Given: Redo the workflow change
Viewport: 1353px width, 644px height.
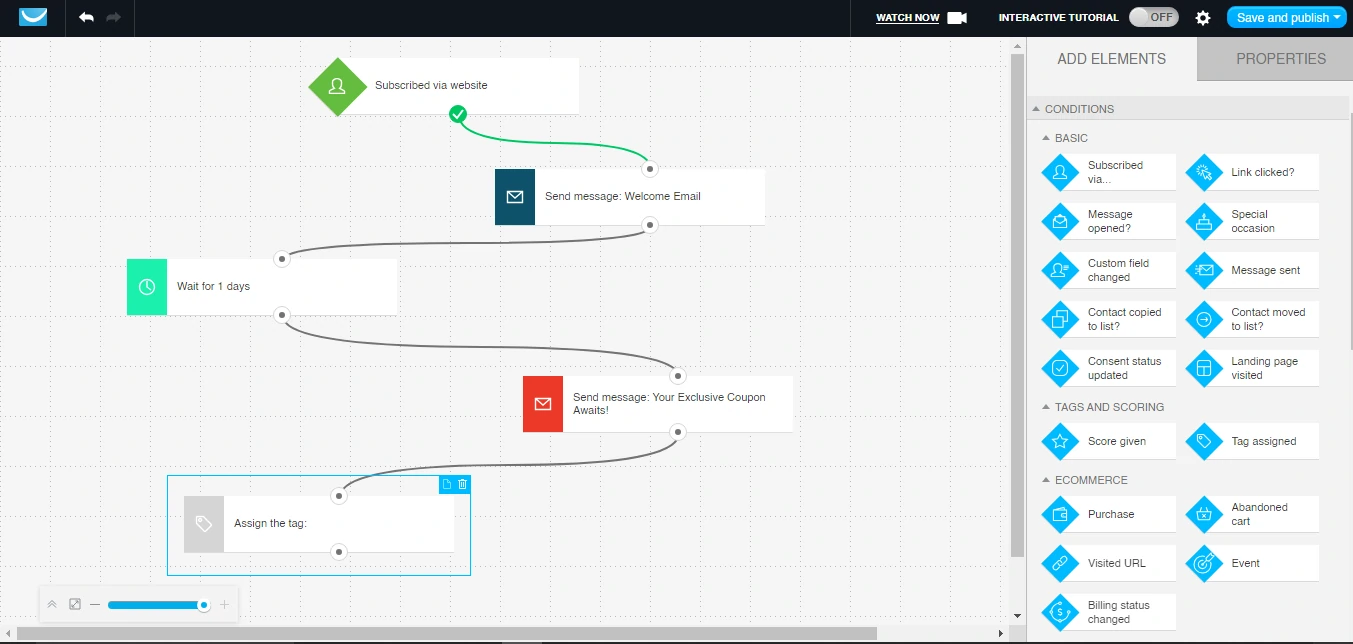Looking at the screenshot, I should pos(113,18).
